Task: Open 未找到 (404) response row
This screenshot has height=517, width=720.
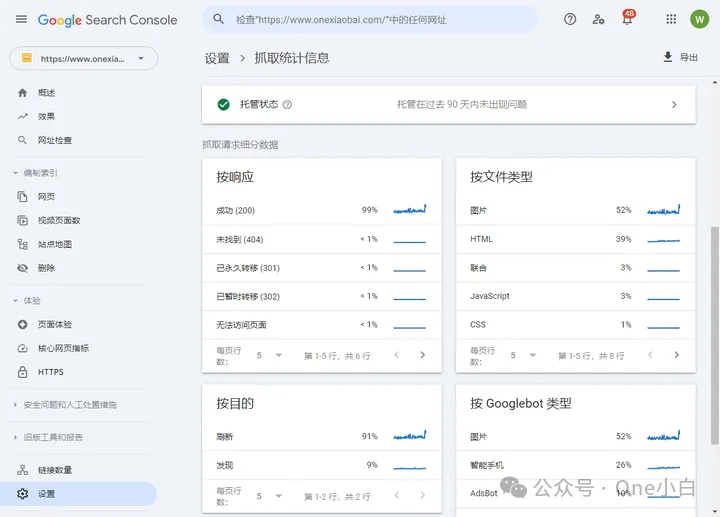Action: click(x=321, y=239)
